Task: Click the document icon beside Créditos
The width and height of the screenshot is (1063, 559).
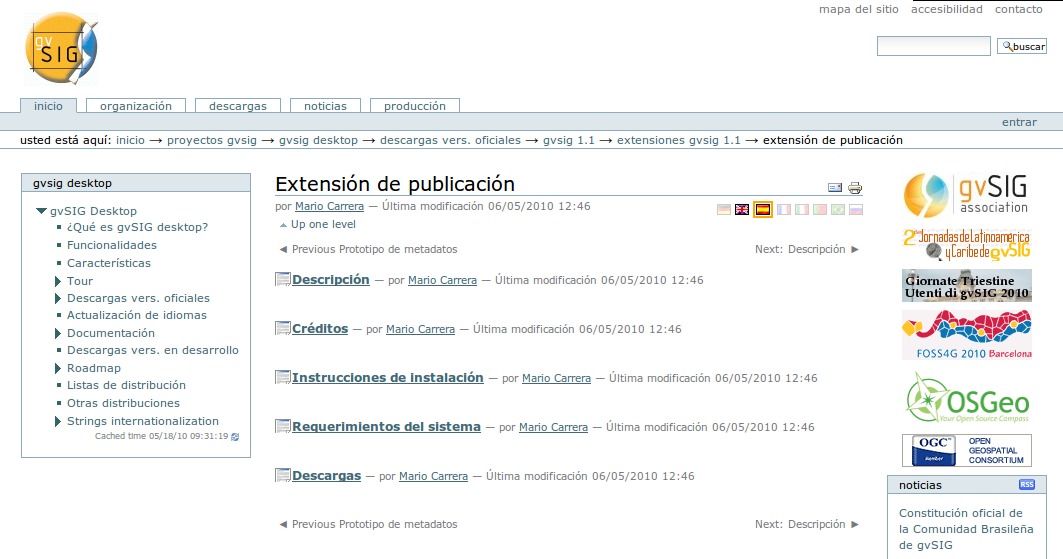Action: coord(282,328)
